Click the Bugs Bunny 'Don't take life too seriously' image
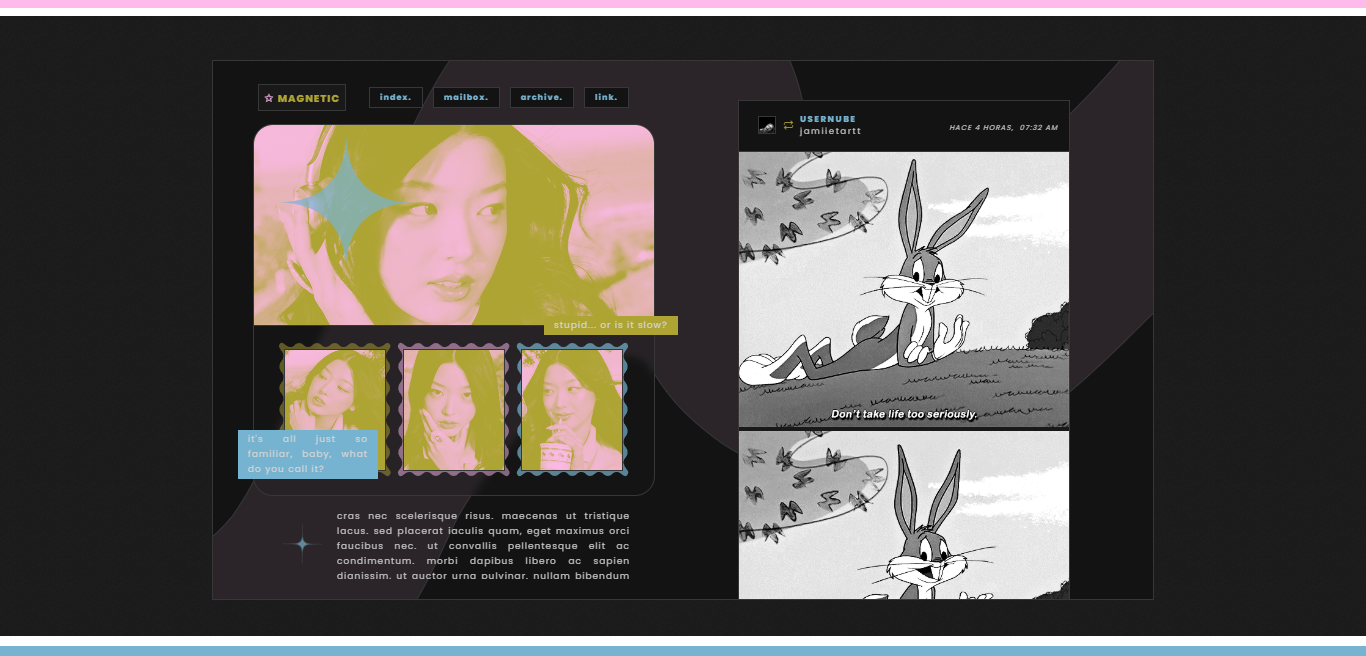Viewport: 1366px width, 656px height. click(904, 290)
